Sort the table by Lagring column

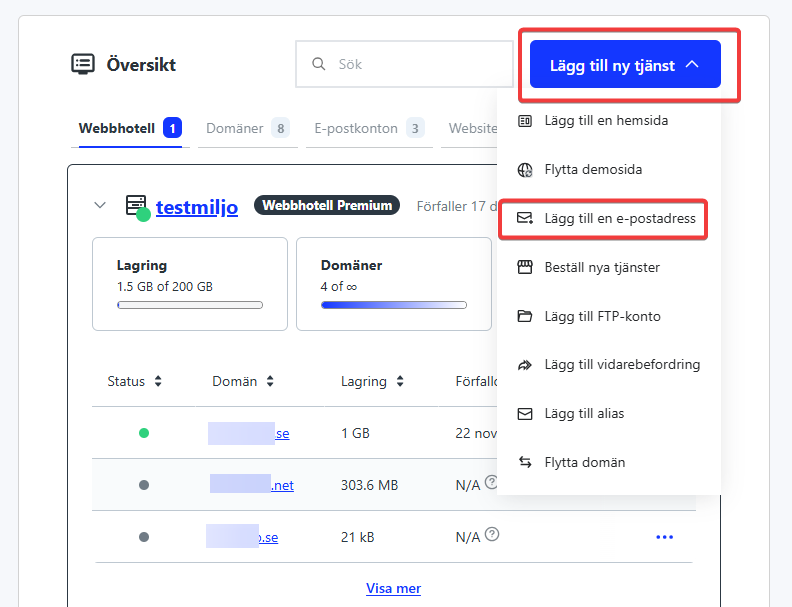coord(372,381)
